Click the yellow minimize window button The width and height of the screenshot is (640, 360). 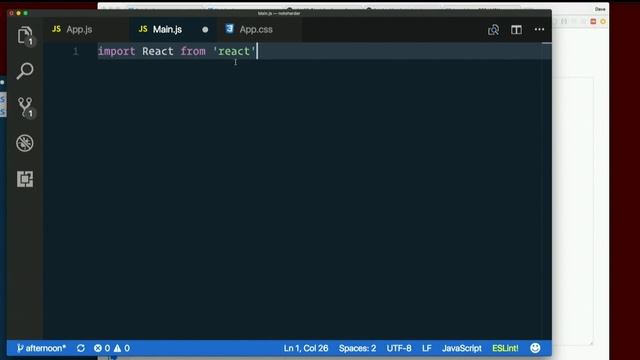tap(18, 13)
